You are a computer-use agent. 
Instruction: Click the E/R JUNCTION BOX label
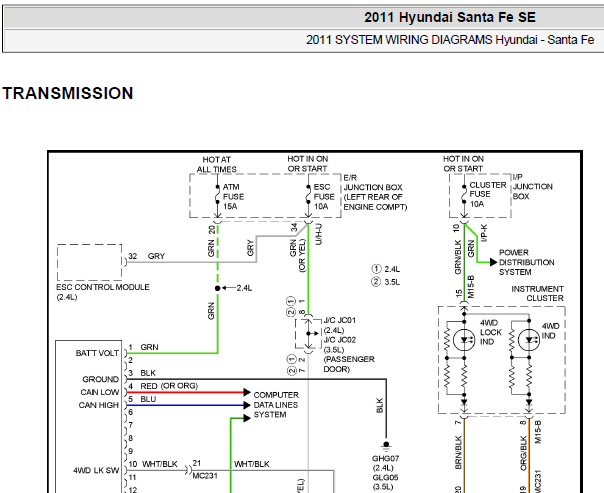coord(375,192)
